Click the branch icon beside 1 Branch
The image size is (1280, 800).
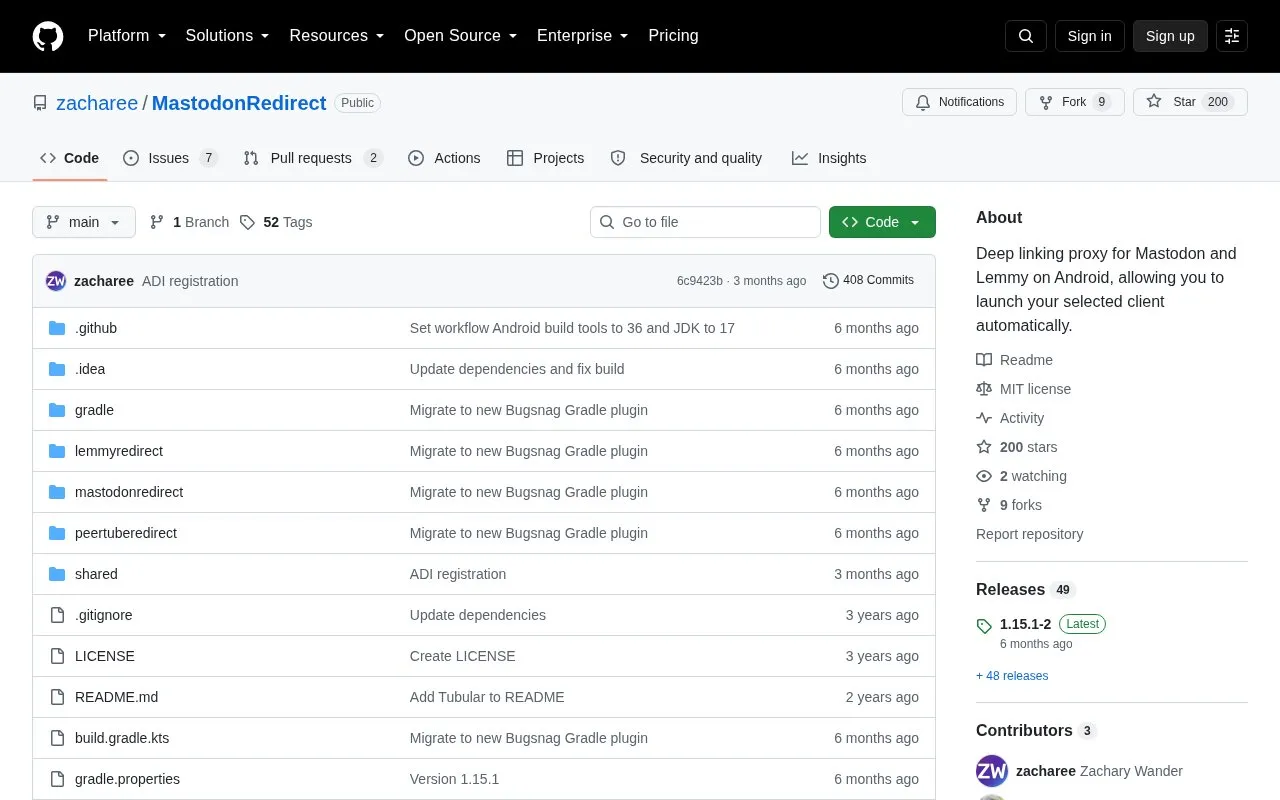pos(157,222)
